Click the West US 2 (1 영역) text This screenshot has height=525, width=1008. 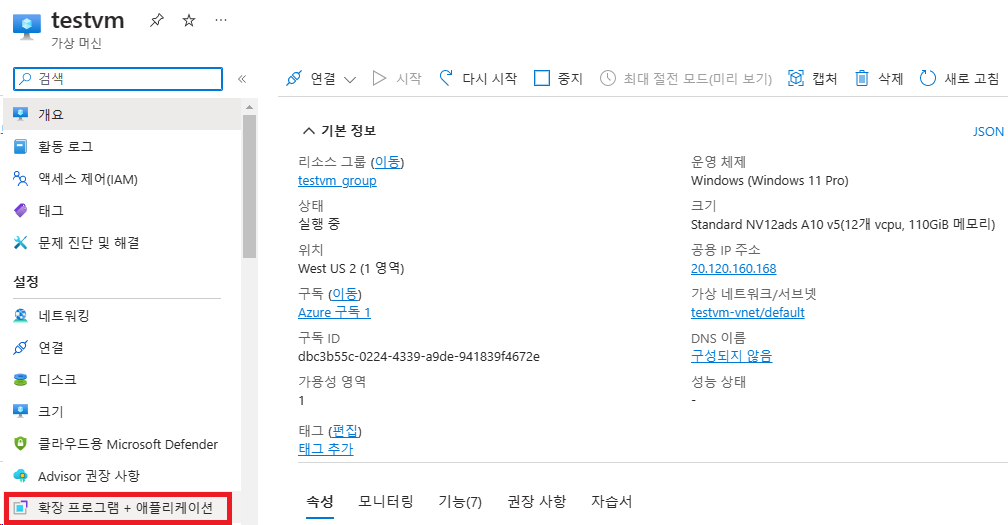point(351,268)
